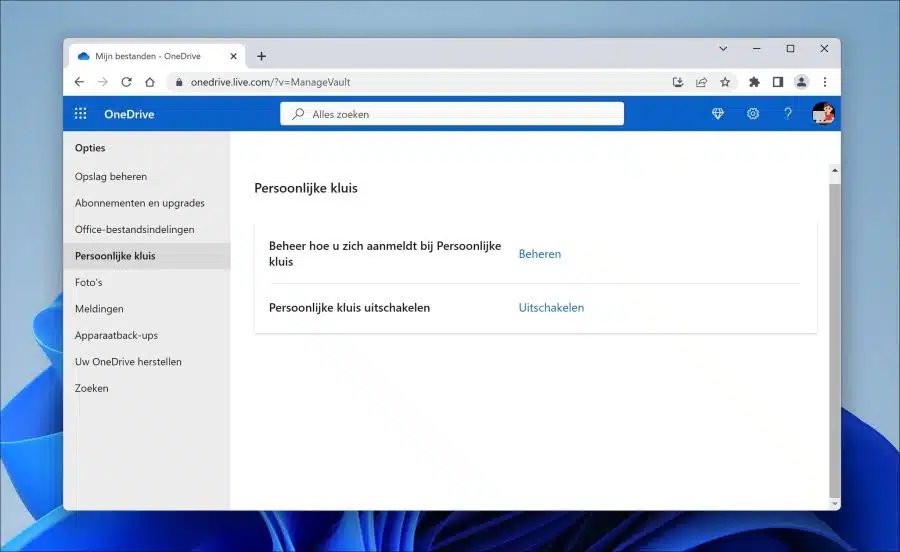Select Persoonlijke kluis in sidebar
900x552 pixels.
147,255
